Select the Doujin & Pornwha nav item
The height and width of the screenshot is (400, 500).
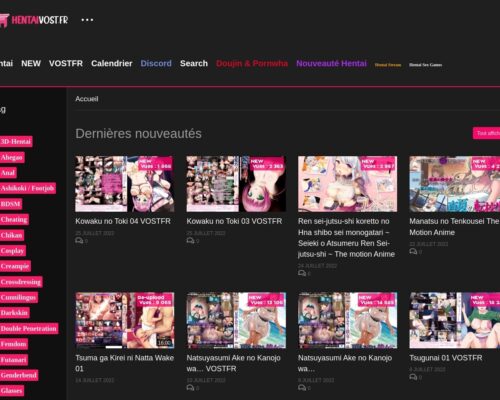252,63
